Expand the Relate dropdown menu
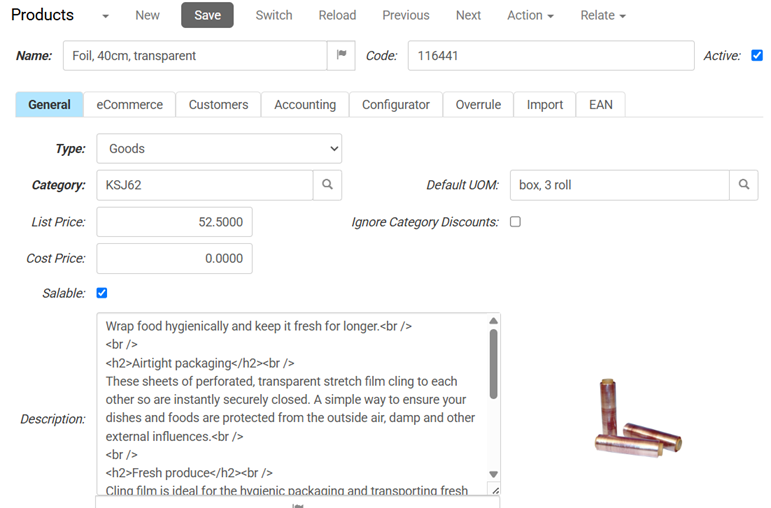Image resolution: width=771 pixels, height=508 pixels. tap(603, 15)
